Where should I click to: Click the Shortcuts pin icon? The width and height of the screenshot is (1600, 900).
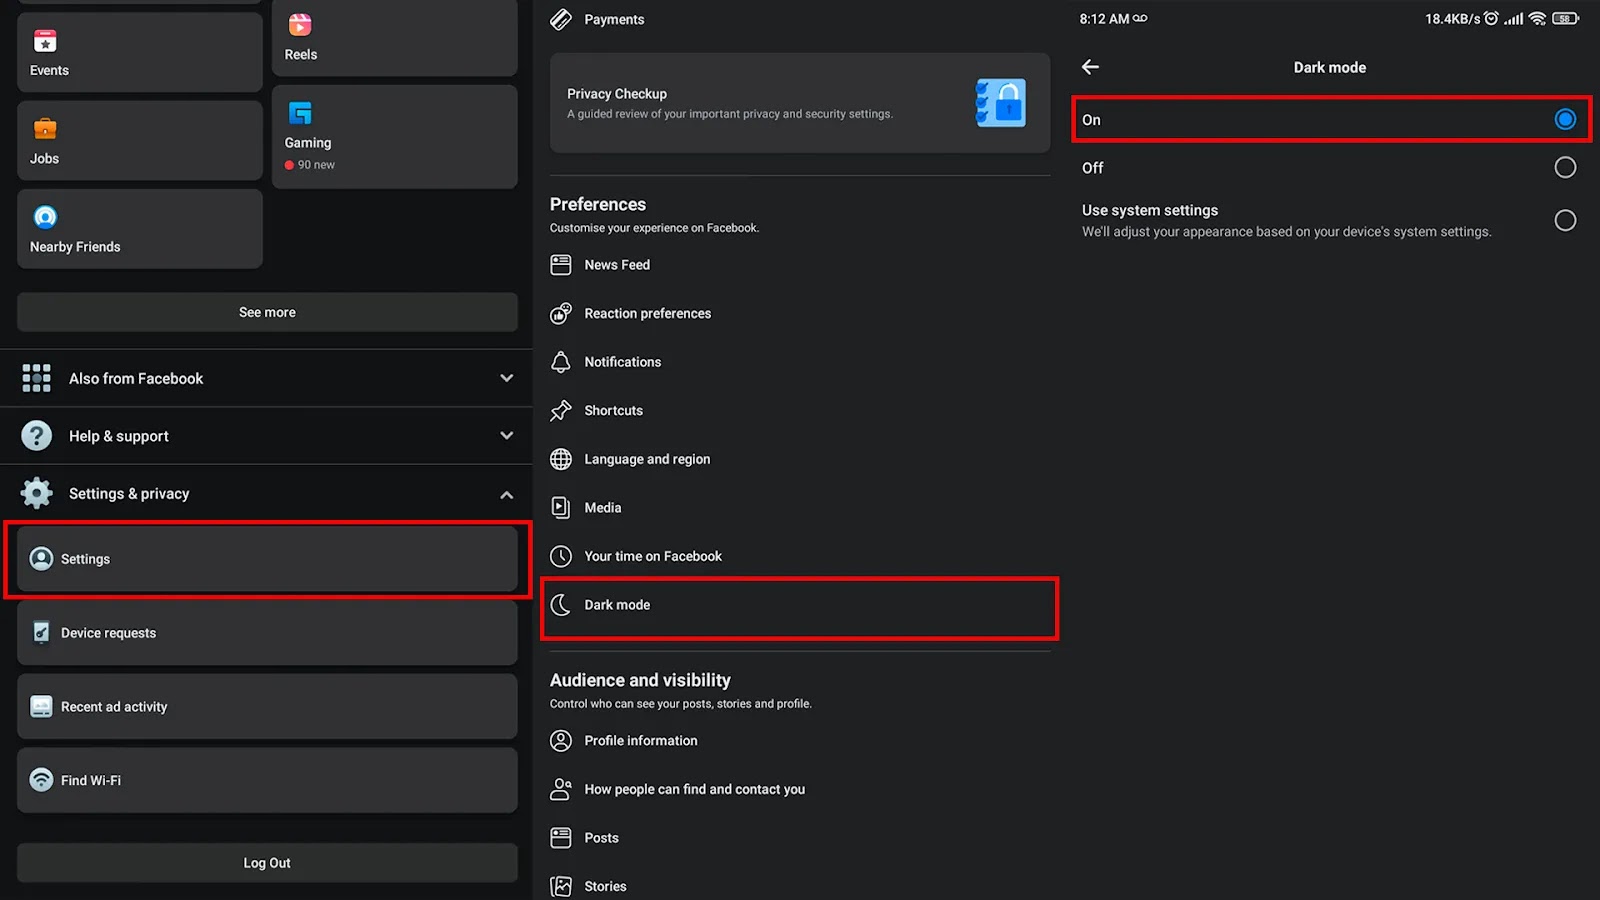(561, 410)
